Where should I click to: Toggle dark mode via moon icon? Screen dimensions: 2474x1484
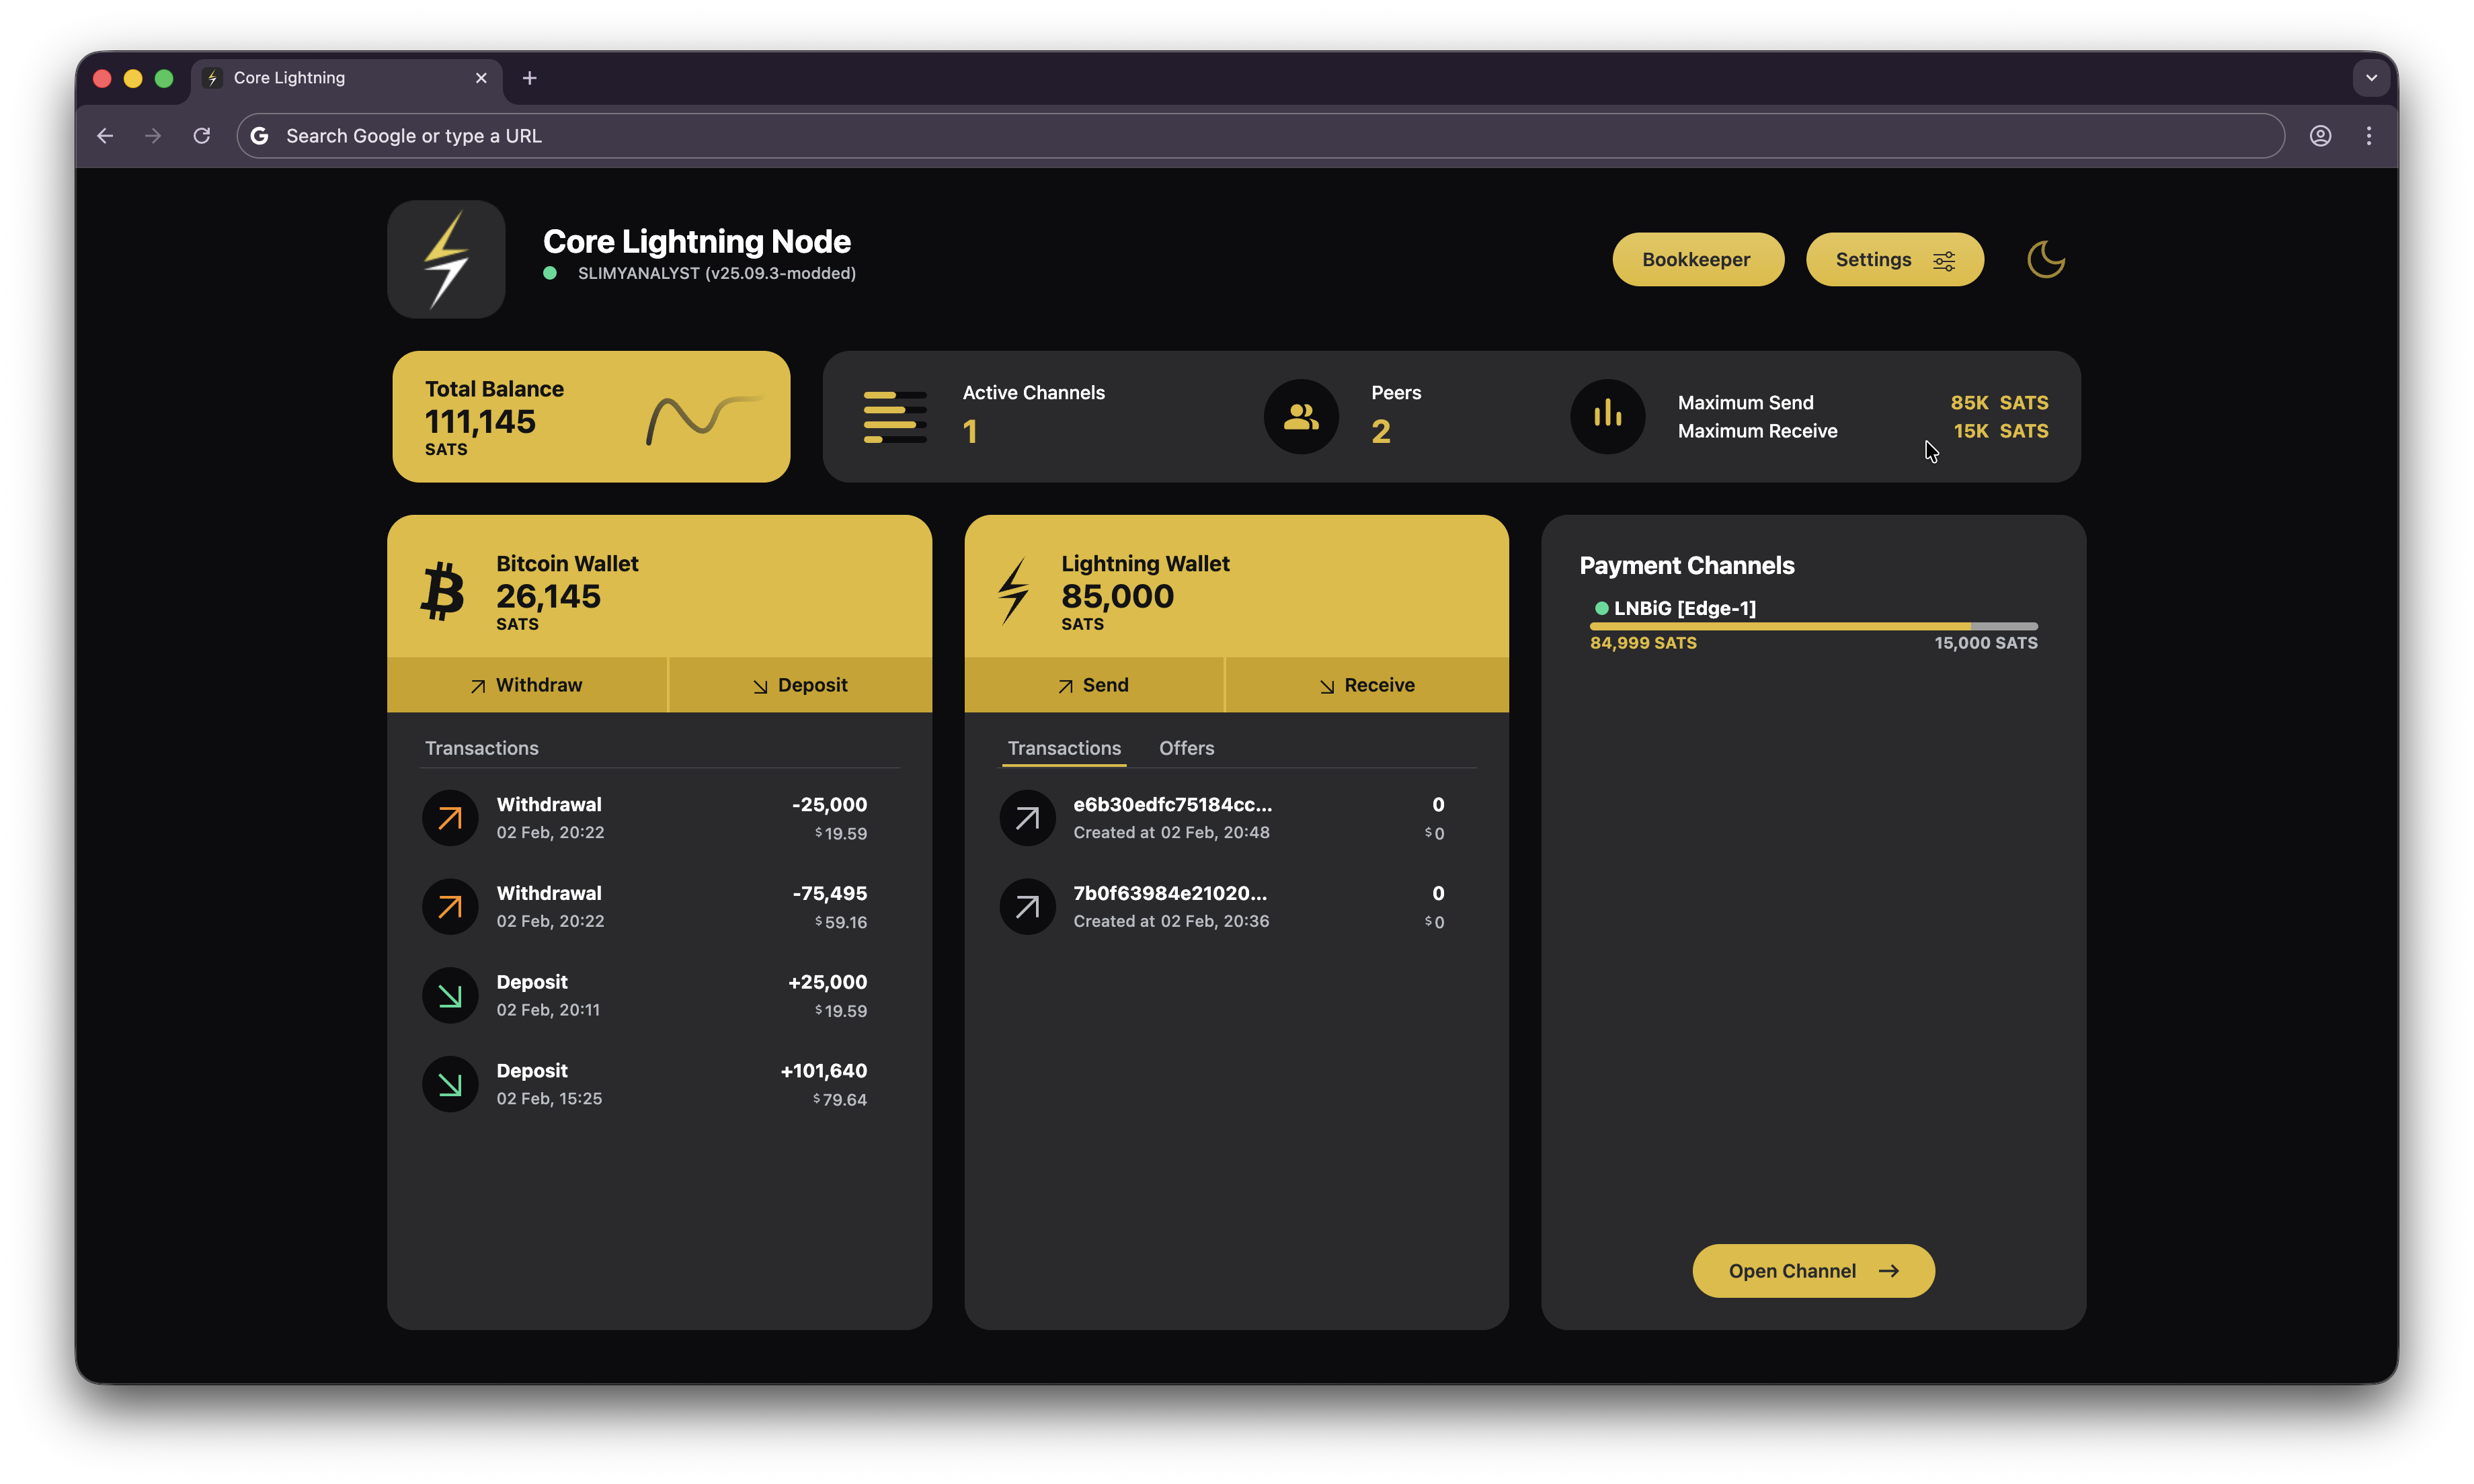(2045, 260)
